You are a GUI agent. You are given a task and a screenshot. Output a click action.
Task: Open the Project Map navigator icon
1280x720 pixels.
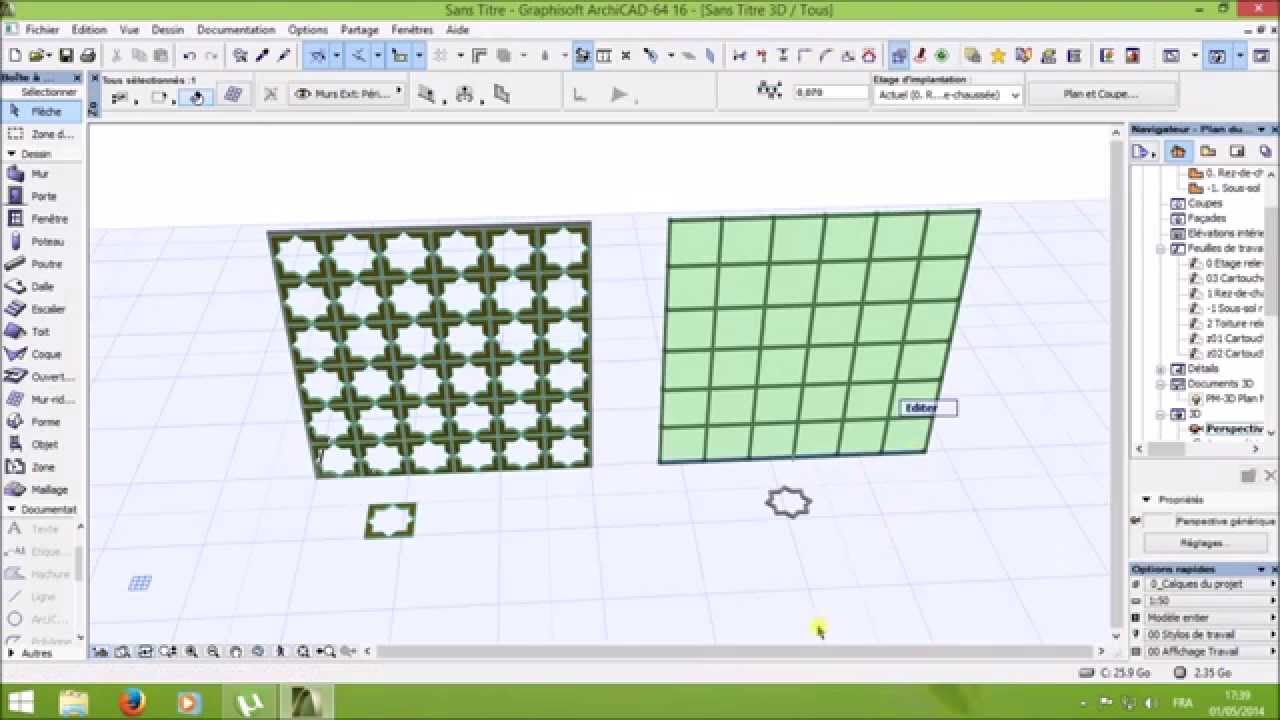1178,151
